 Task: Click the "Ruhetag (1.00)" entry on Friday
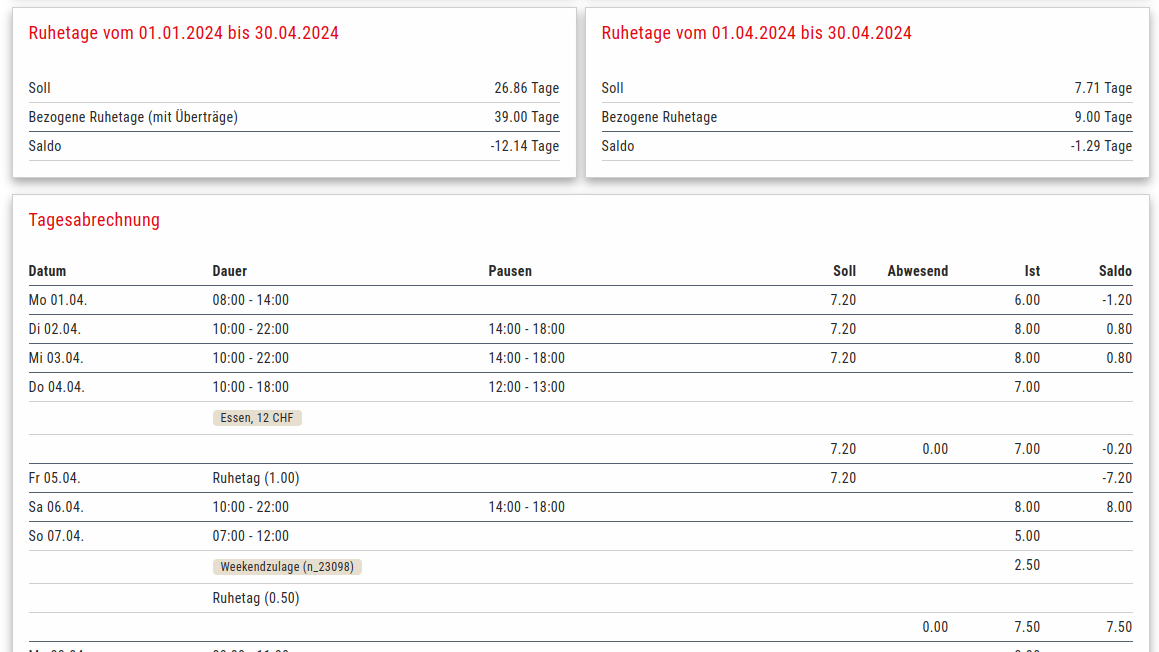coord(255,478)
